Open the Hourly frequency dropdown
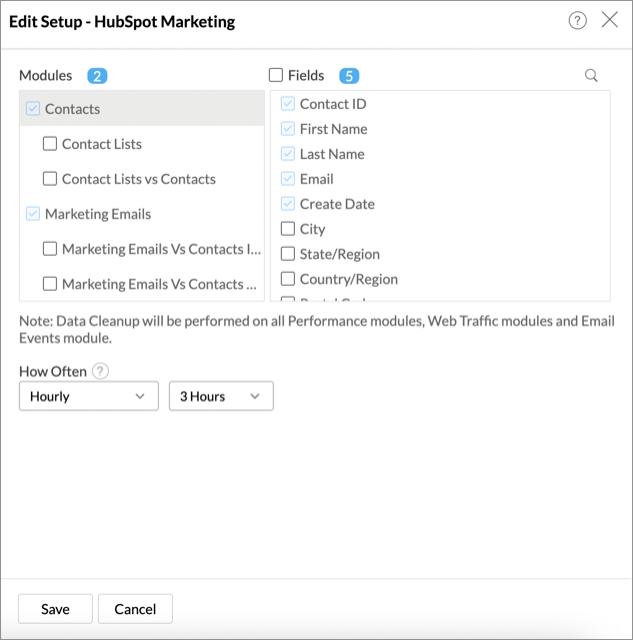Image resolution: width=633 pixels, height=640 pixels. (89, 396)
